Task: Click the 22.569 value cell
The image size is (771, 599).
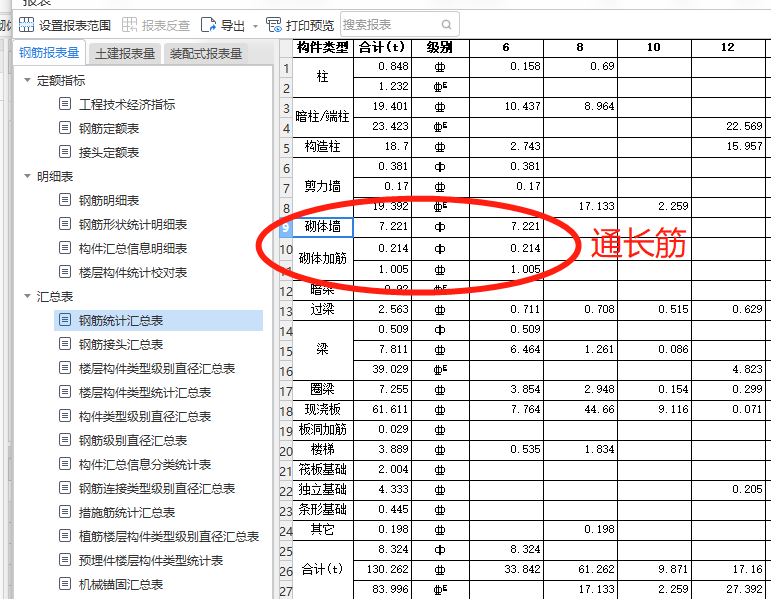Action: (x=729, y=126)
